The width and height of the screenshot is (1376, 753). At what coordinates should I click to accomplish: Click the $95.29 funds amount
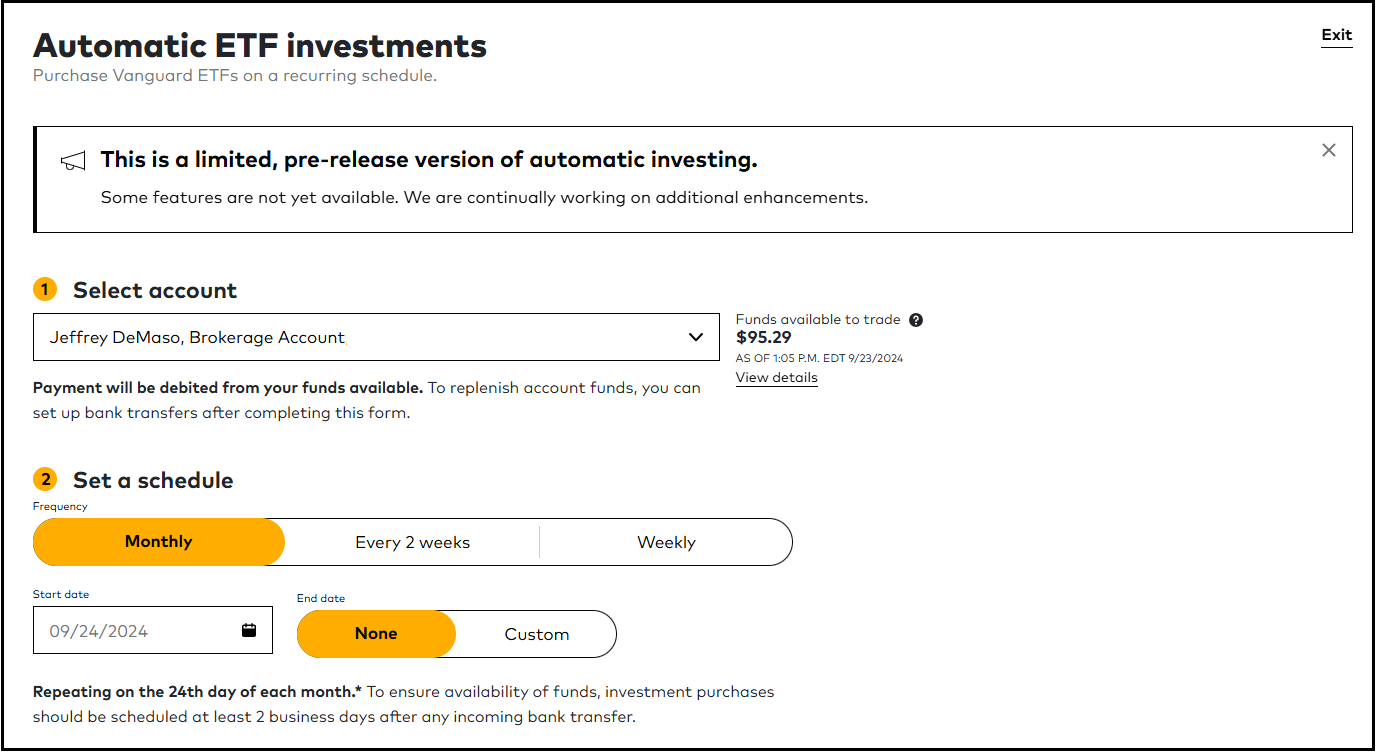pos(764,338)
